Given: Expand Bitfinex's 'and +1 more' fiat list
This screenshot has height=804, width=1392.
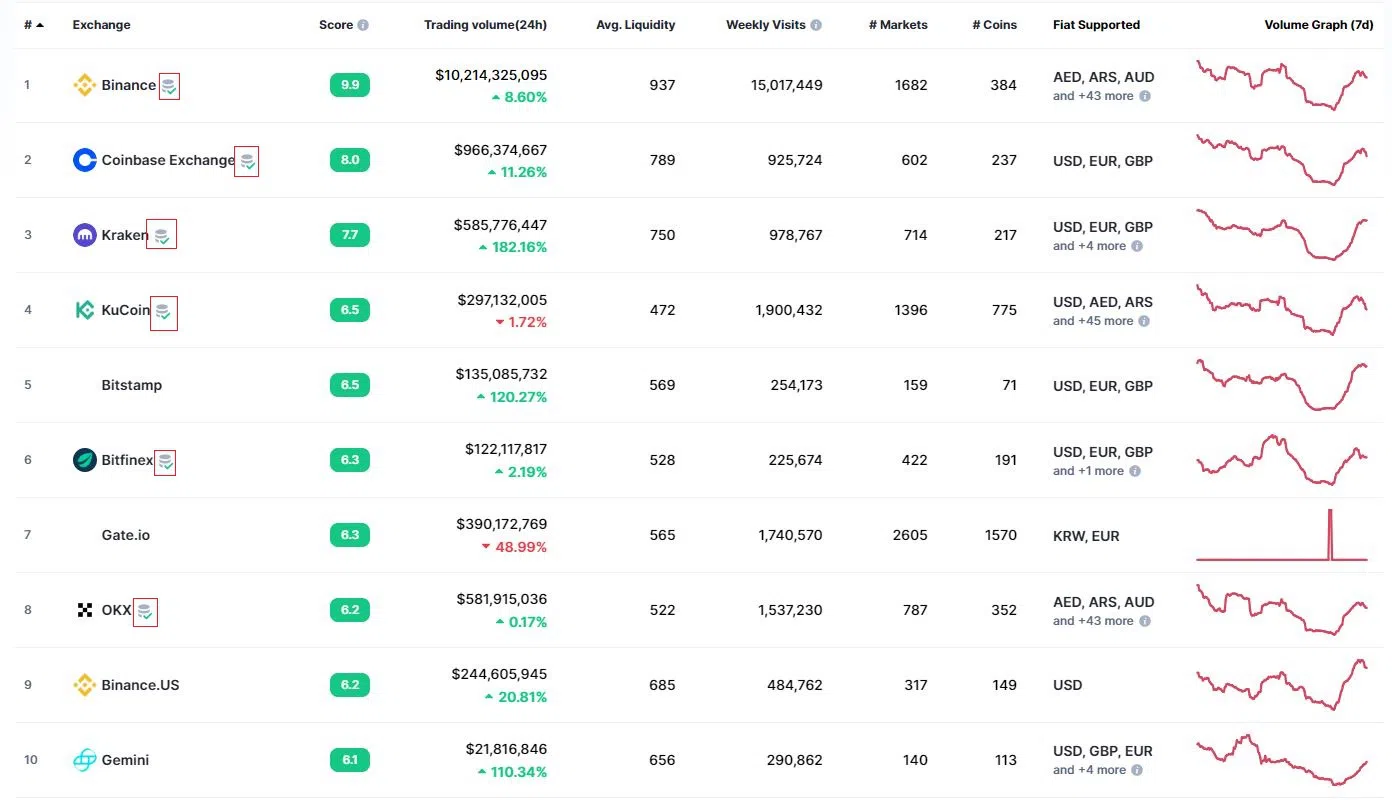Looking at the screenshot, I should click(x=1088, y=471).
